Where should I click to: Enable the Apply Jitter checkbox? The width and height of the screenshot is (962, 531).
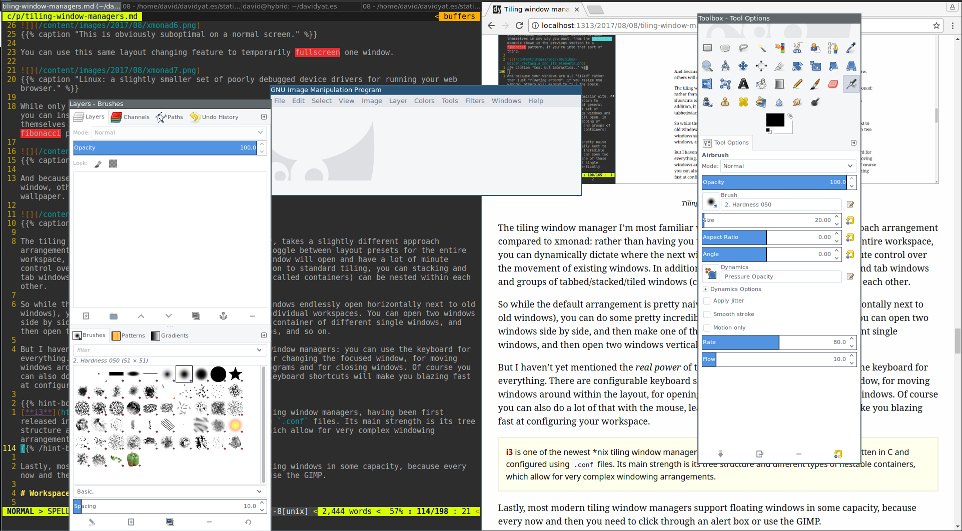click(707, 301)
